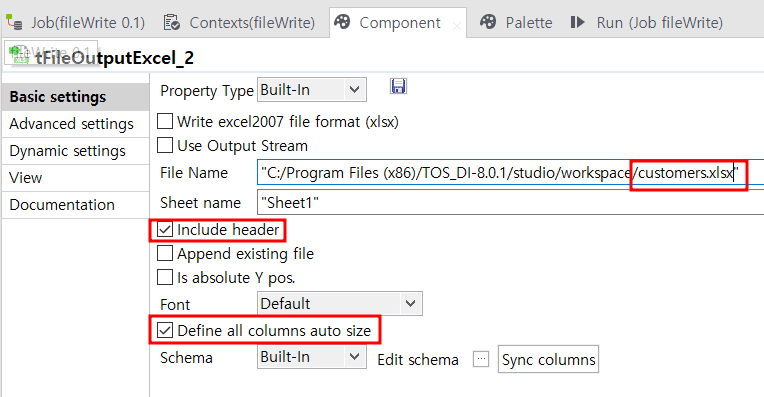Enable Write excel2007 file format checkbox
This screenshot has height=397, width=764.
click(x=165, y=121)
